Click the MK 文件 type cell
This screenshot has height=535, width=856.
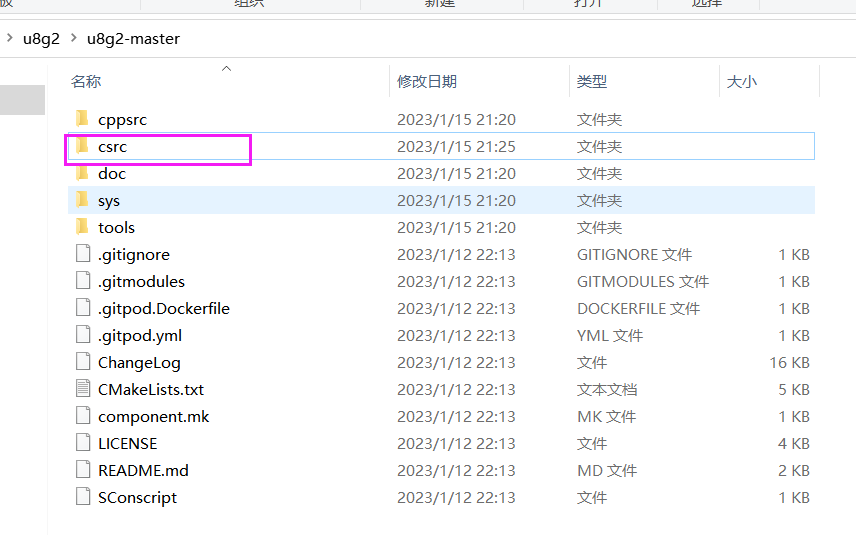click(x=607, y=417)
